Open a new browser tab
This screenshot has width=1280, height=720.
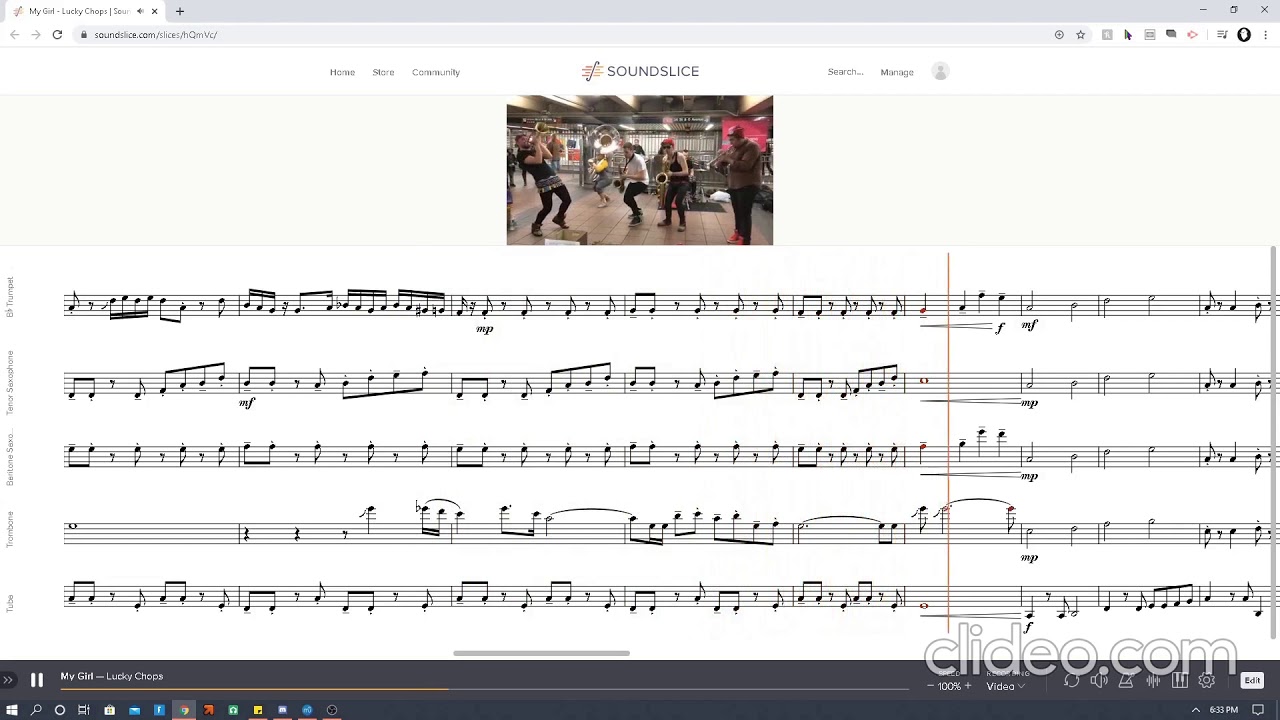point(180,11)
